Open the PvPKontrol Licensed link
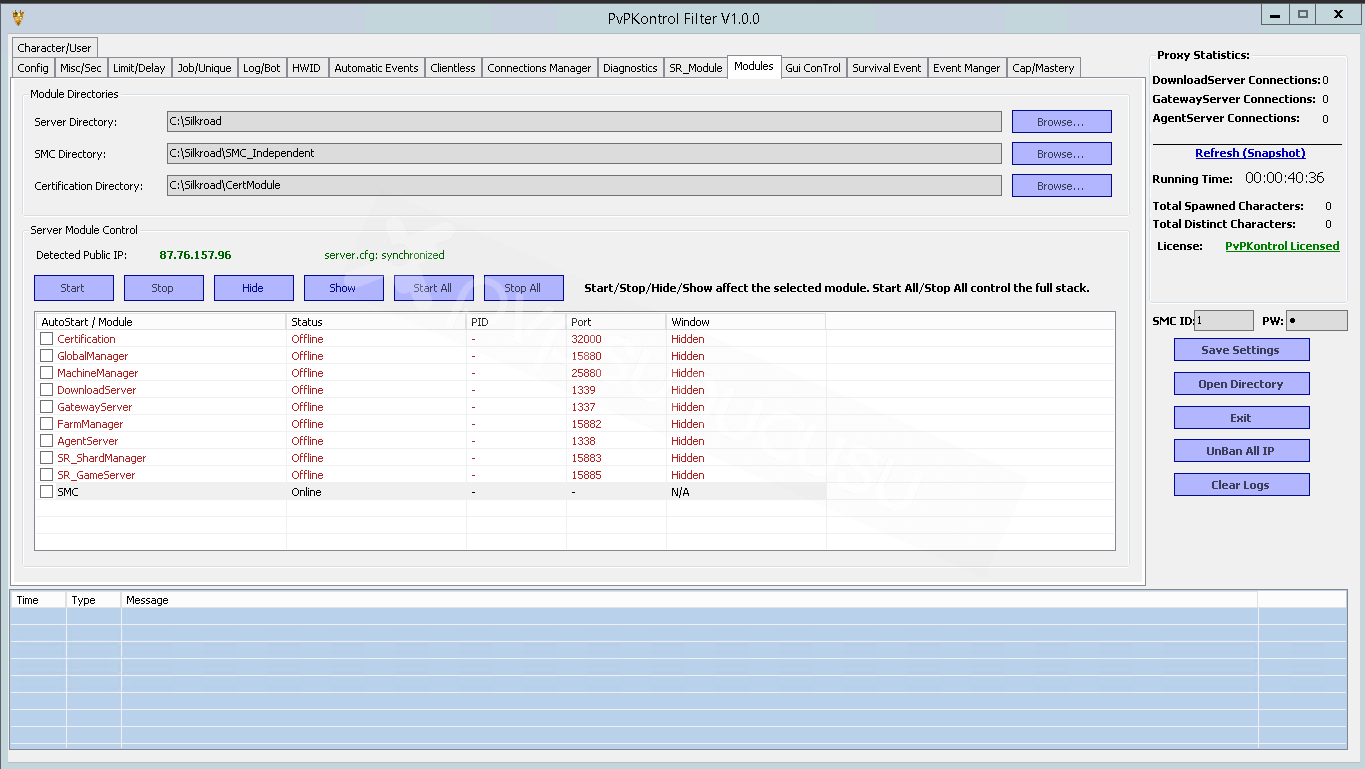The image size is (1365, 769). point(1282,246)
